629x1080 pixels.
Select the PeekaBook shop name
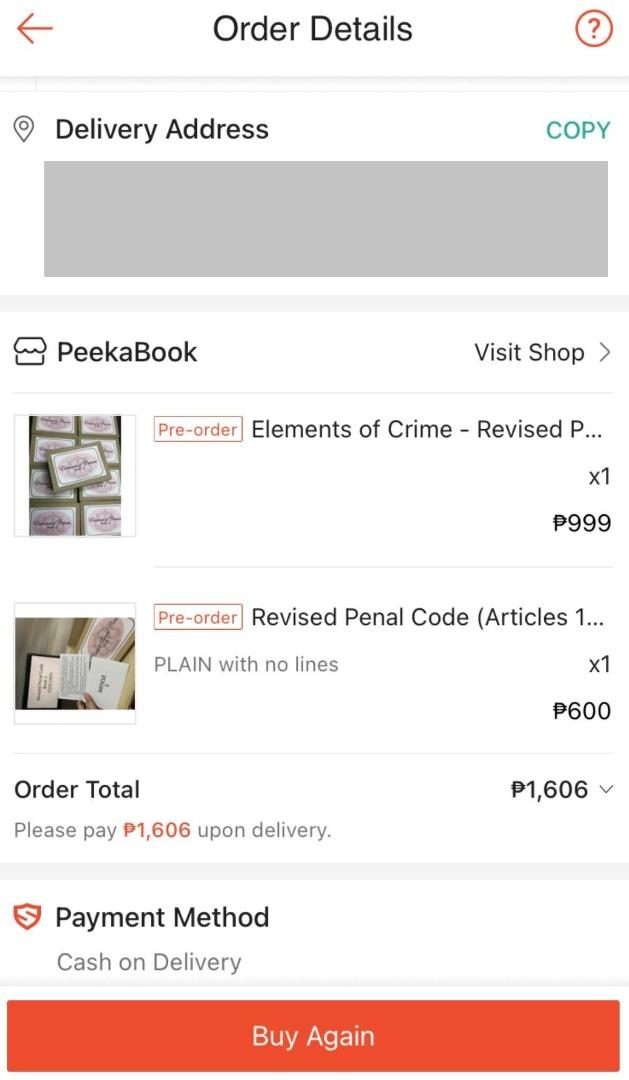(128, 352)
